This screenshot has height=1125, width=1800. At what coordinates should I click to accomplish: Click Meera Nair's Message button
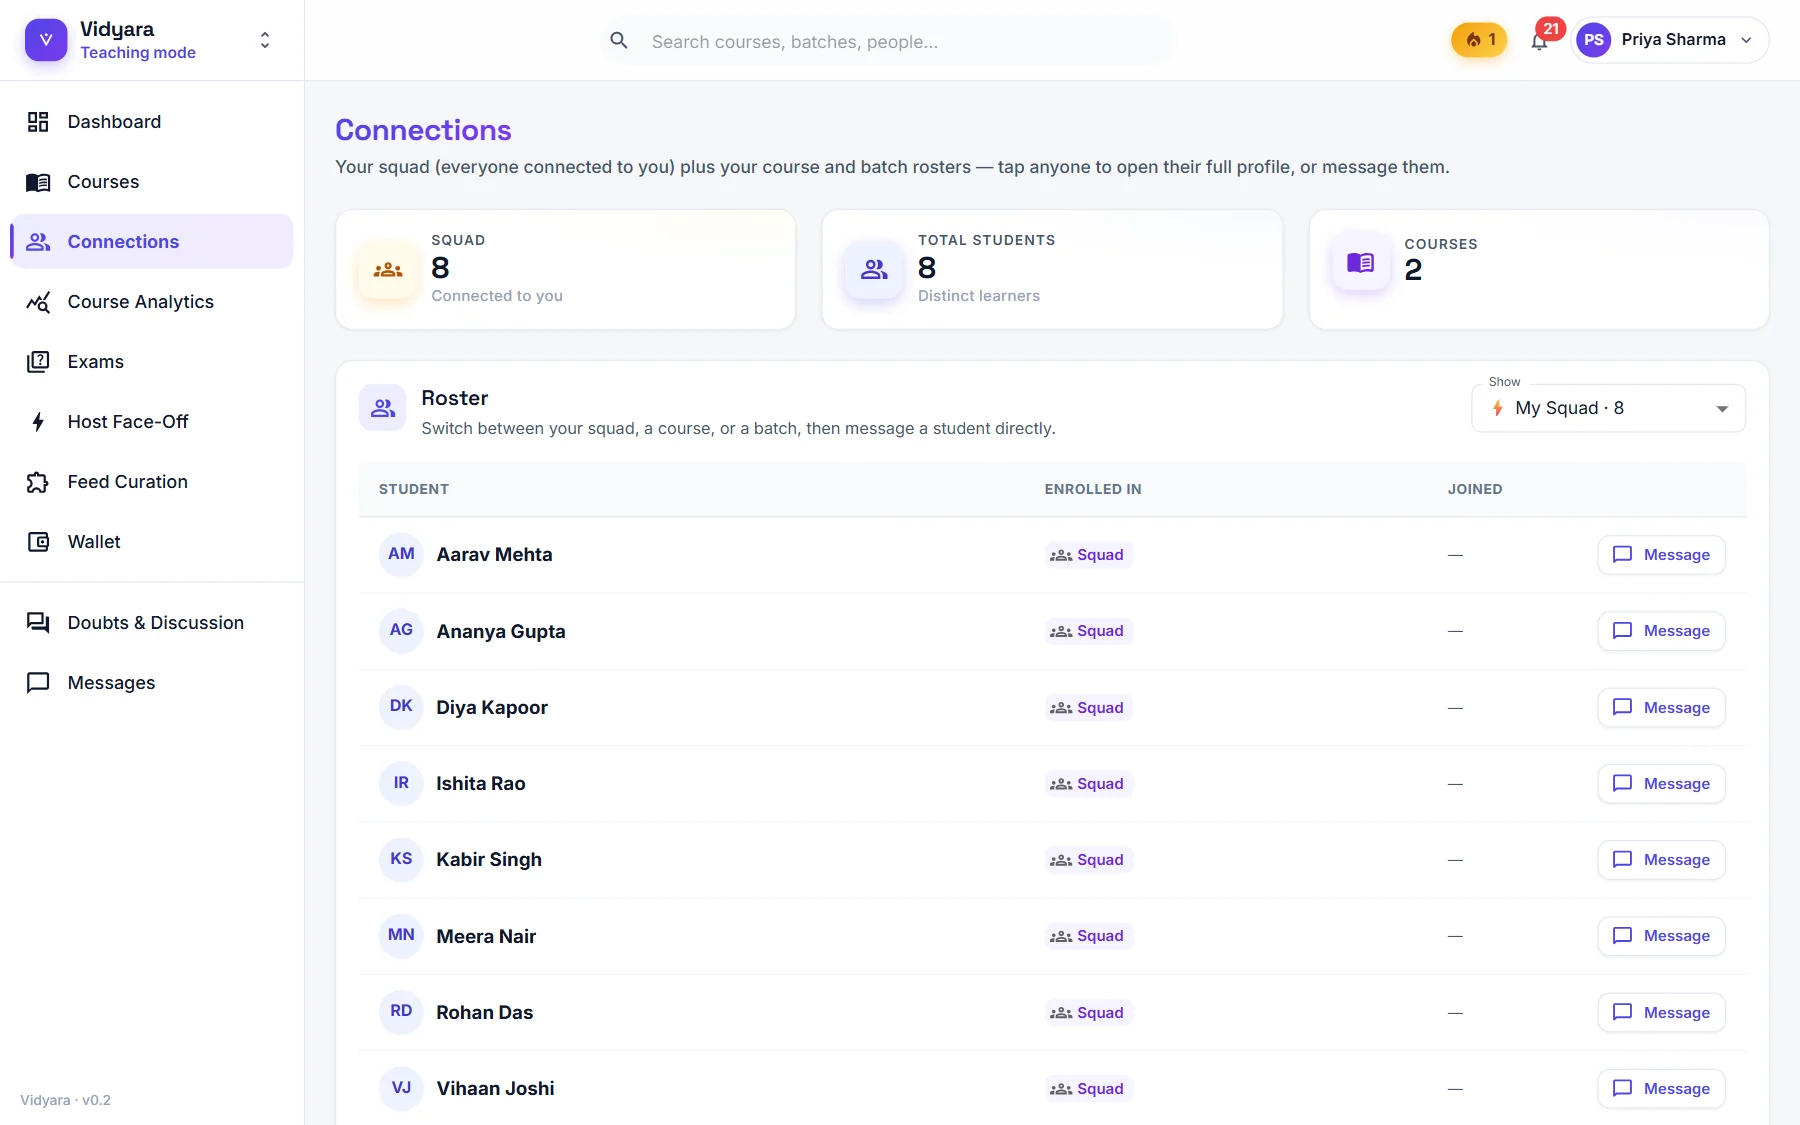pos(1661,936)
